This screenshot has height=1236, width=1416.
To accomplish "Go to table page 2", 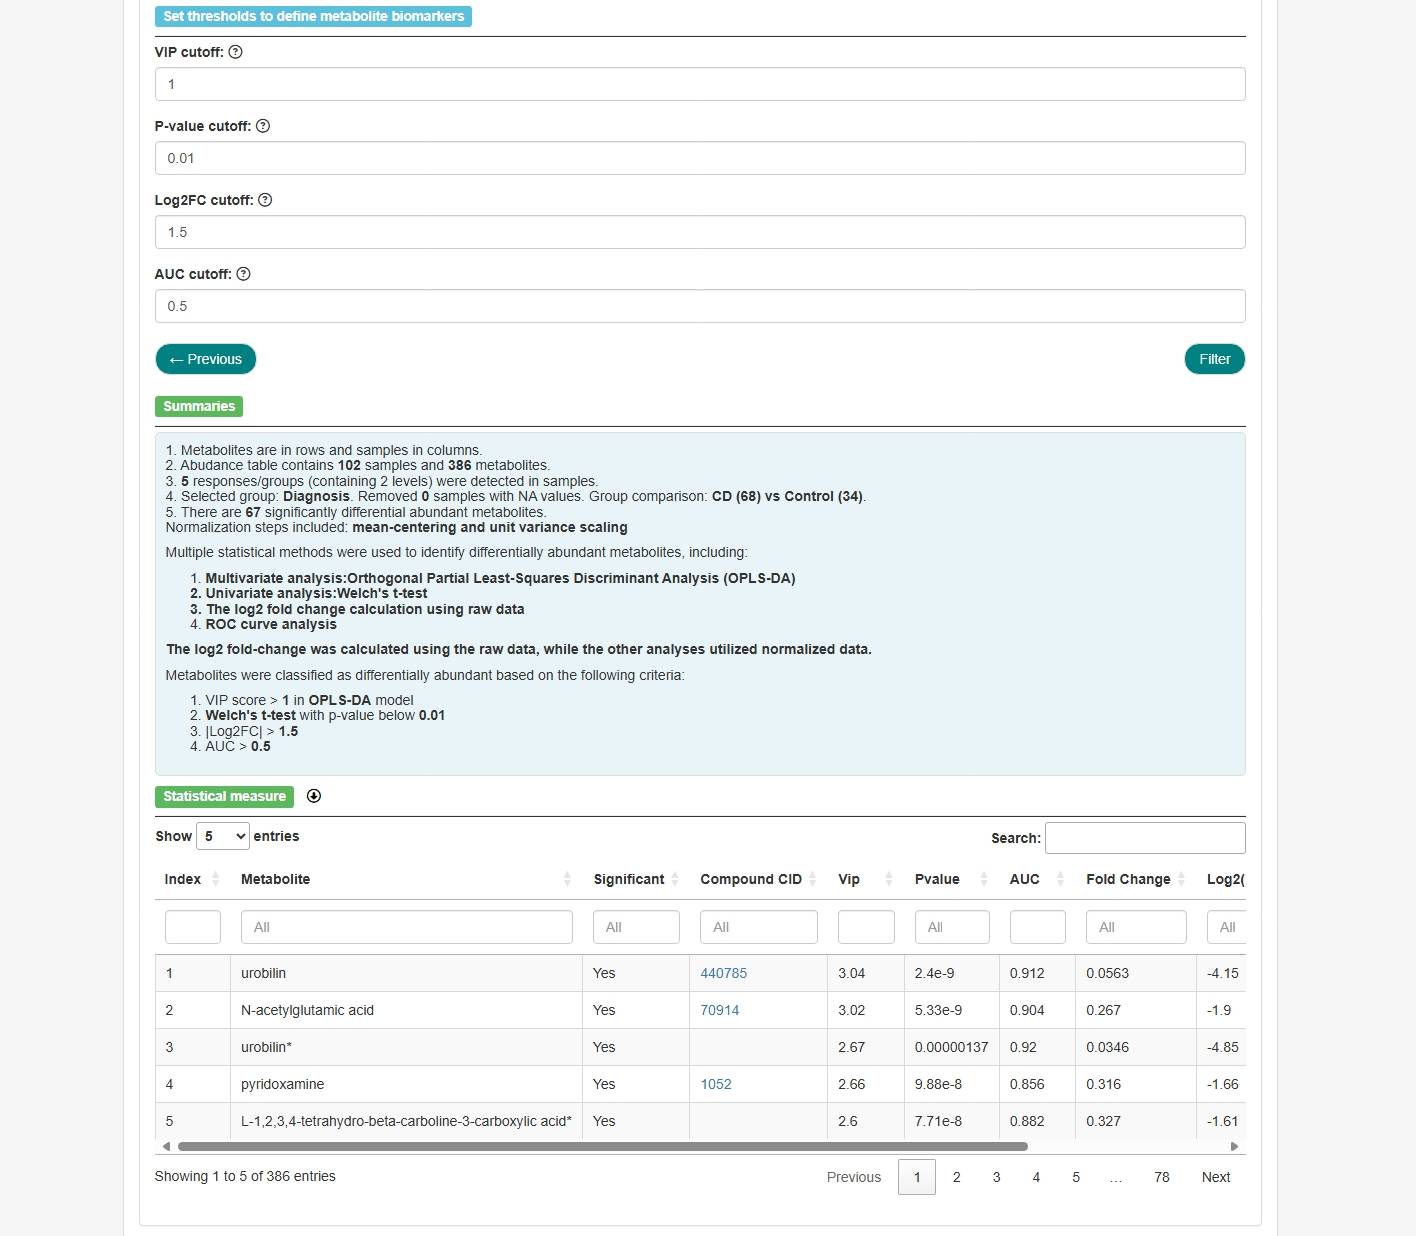I will tap(957, 1177).
